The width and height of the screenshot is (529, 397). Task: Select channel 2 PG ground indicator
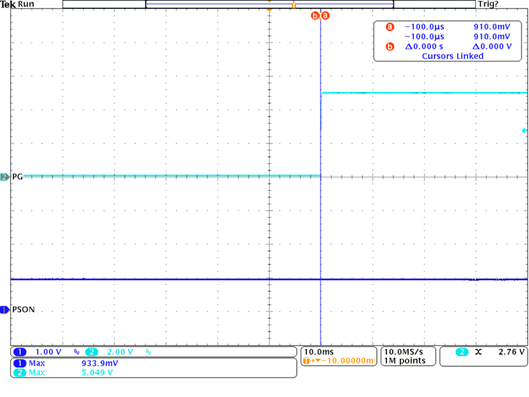pos(4,176)
